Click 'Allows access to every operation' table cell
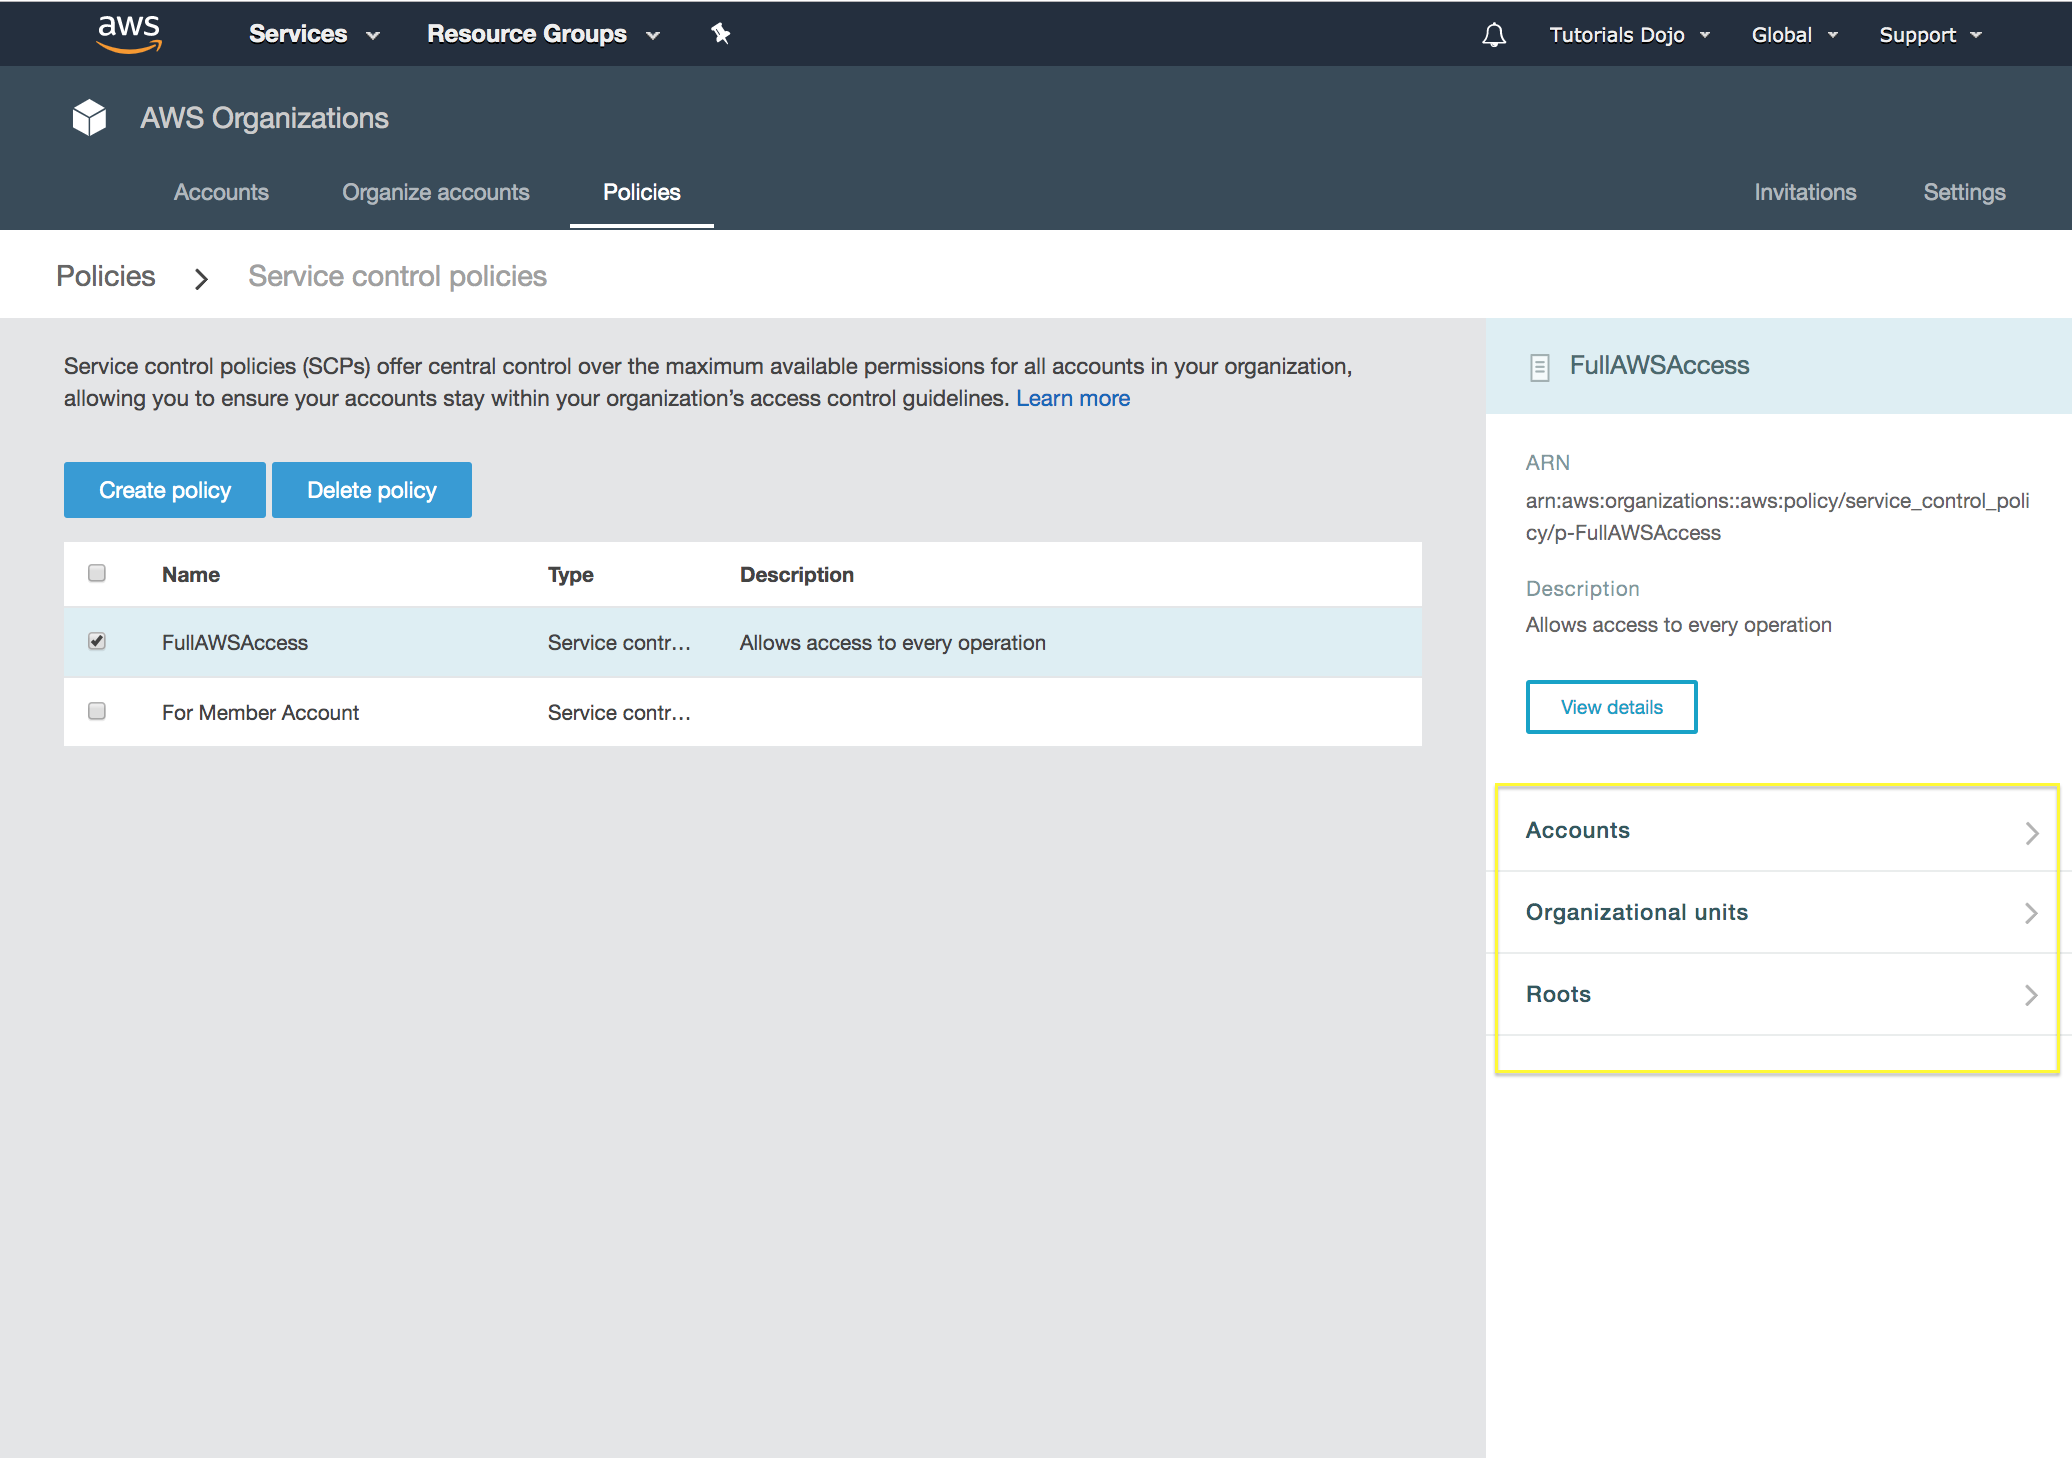The width and height of the screenshot is (2072, 1458). click(x=893, y=643)
